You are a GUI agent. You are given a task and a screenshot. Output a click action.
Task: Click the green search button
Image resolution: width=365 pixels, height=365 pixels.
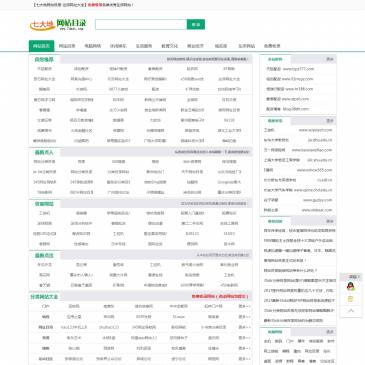[196, 24]
